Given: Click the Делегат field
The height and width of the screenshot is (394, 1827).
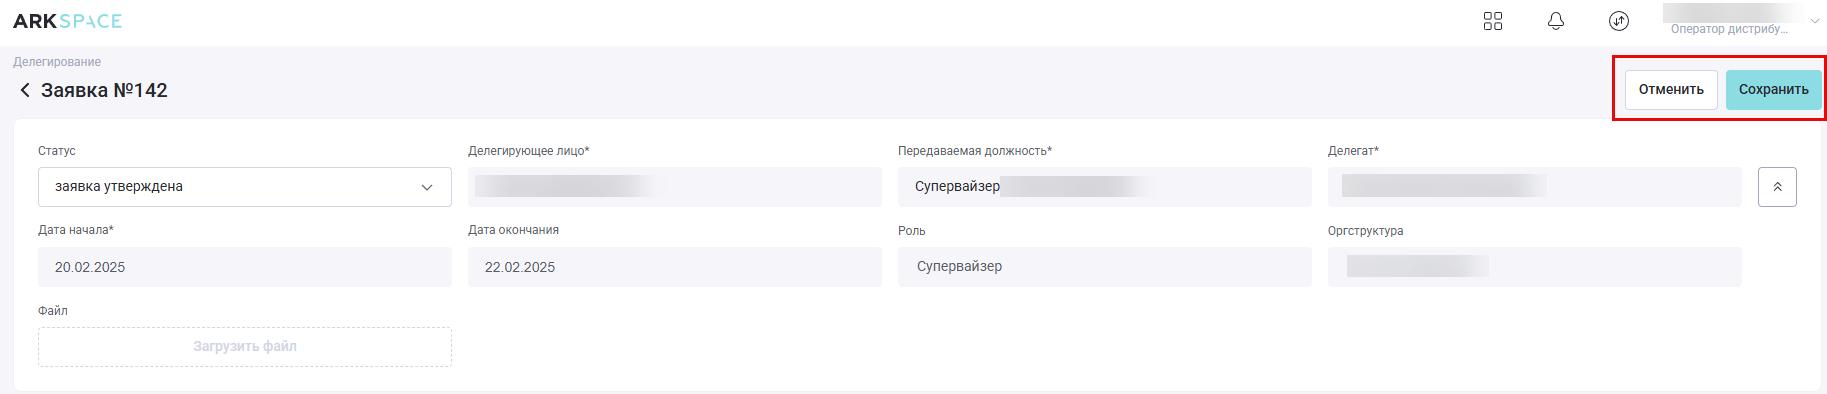Looking at the screenshot, I should [1535, 187].
